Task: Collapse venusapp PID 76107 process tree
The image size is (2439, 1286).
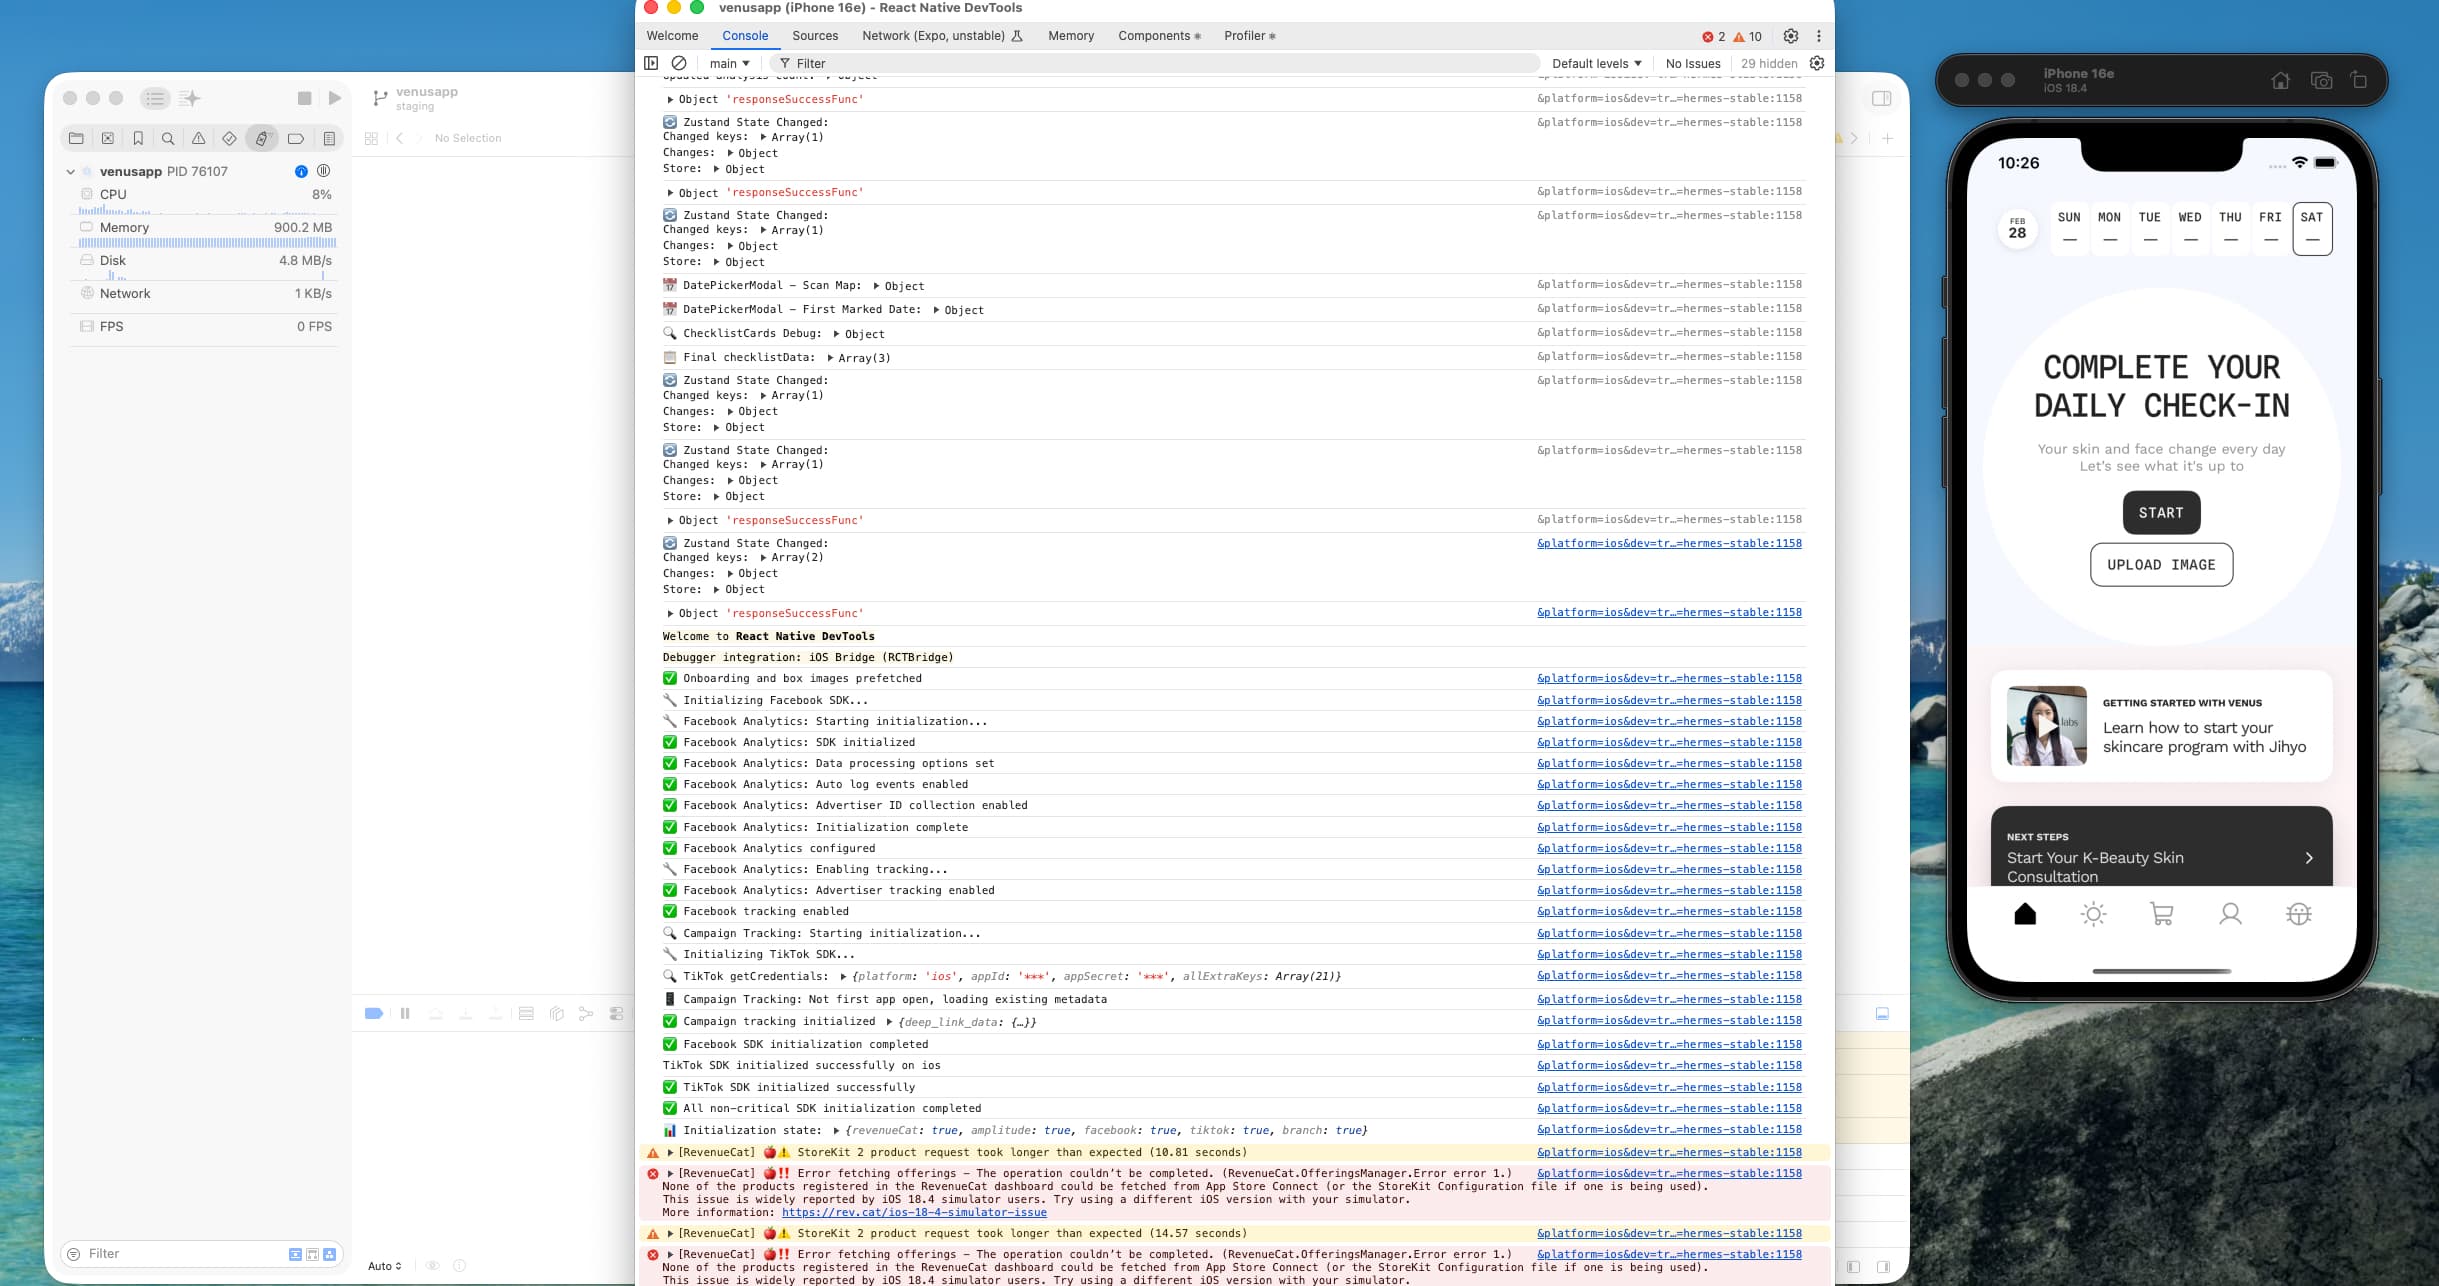Action: 70,171
